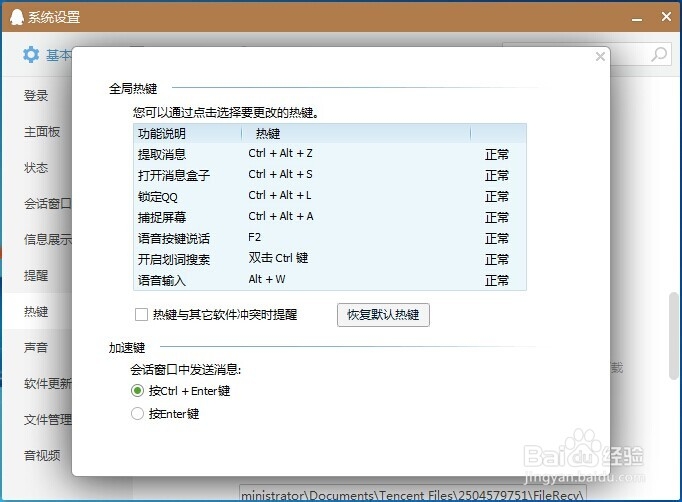Click the gear icon beside 基本
The image size is (682, 502).
[x=31, y=55]
